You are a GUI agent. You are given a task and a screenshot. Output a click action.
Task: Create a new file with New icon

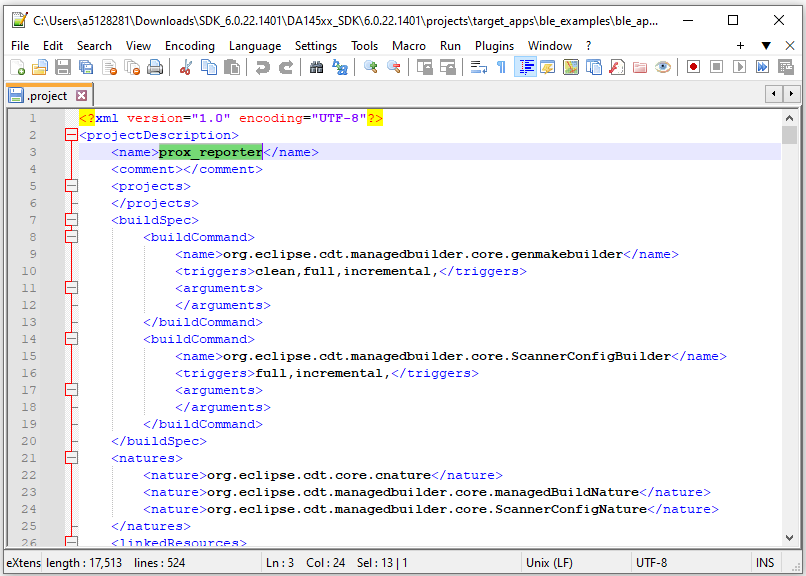17,67
